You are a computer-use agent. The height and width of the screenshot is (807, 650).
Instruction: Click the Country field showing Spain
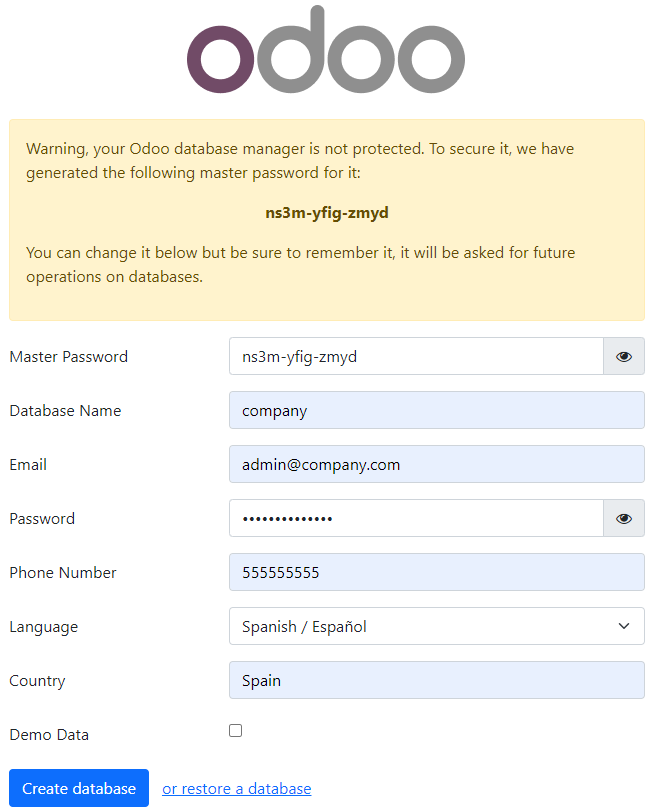436,680
